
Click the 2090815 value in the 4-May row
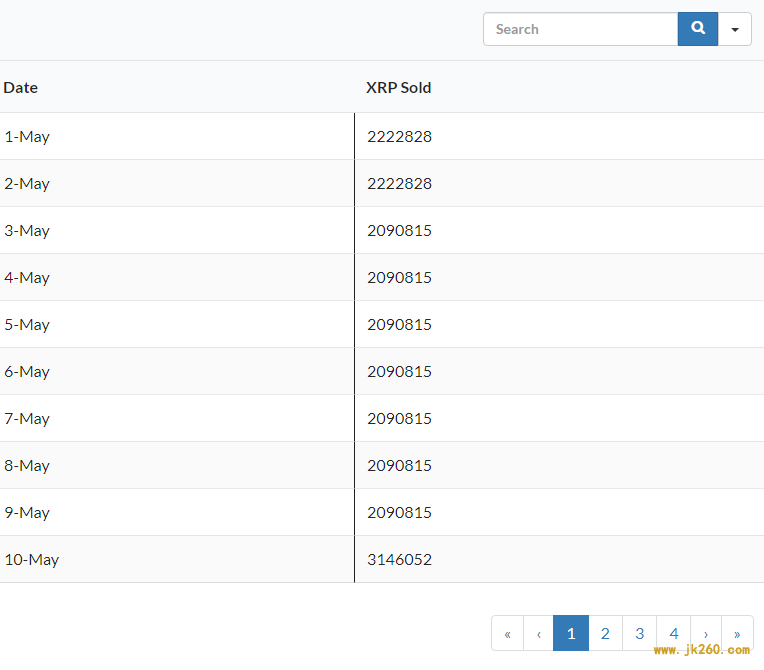click(x=400, y=278)
